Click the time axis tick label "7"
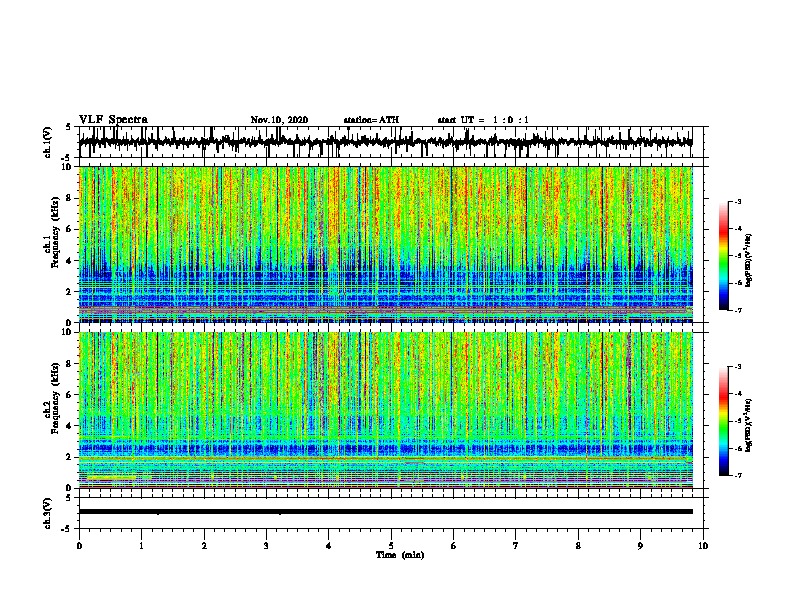Viewport: 792px width, 612px height. [x=516, y=546]
